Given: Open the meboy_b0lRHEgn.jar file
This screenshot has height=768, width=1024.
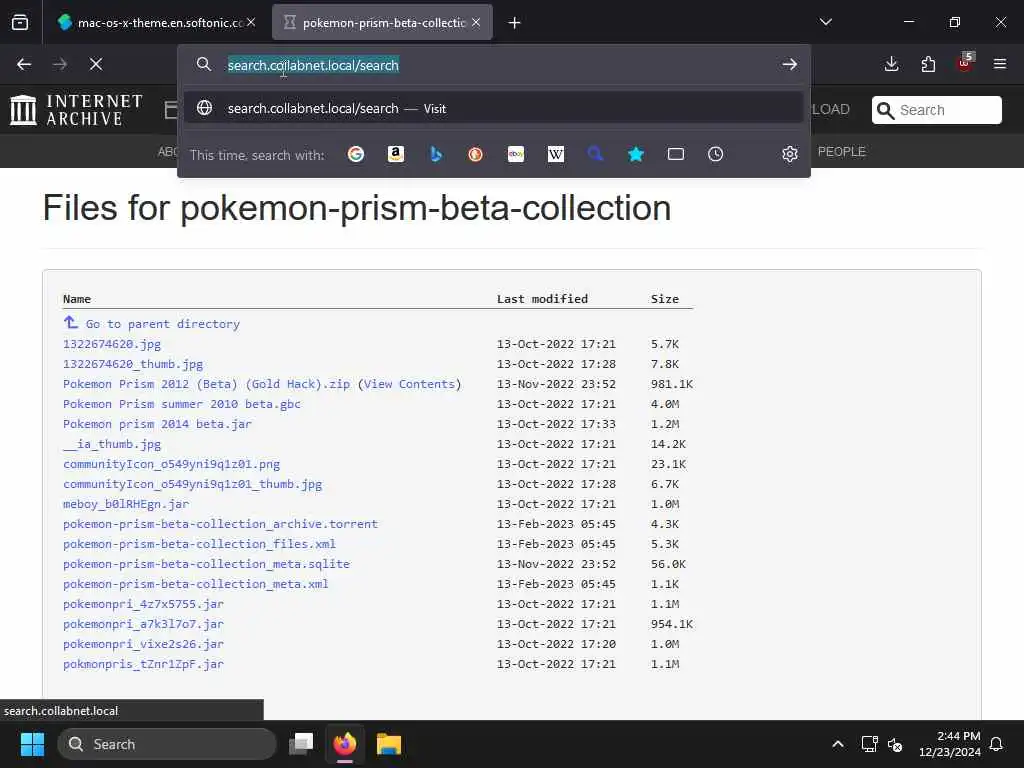Looking at the screenshot, I should tap(126, 504).
